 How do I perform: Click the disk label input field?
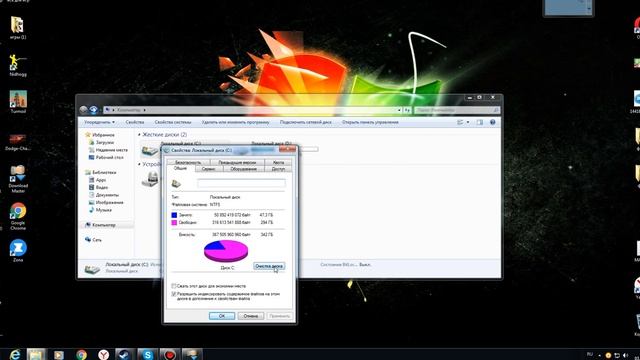click(x=241, y=183)
